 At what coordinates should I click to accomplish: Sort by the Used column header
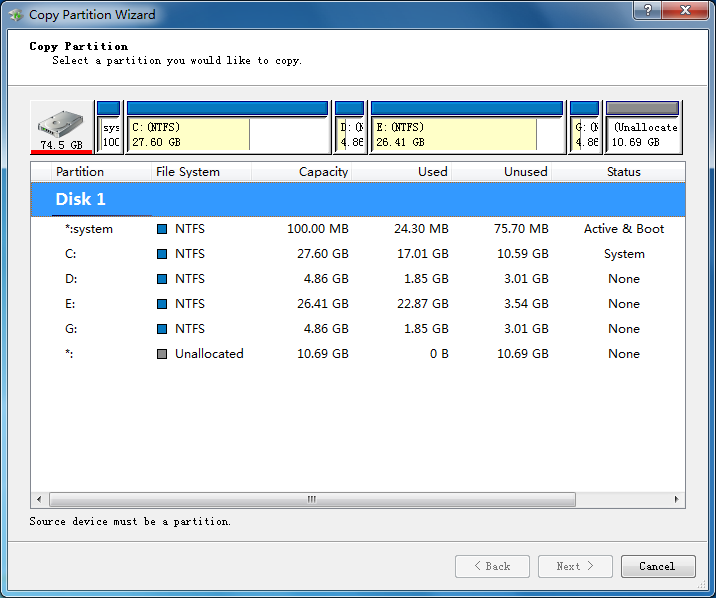point(402,172)
